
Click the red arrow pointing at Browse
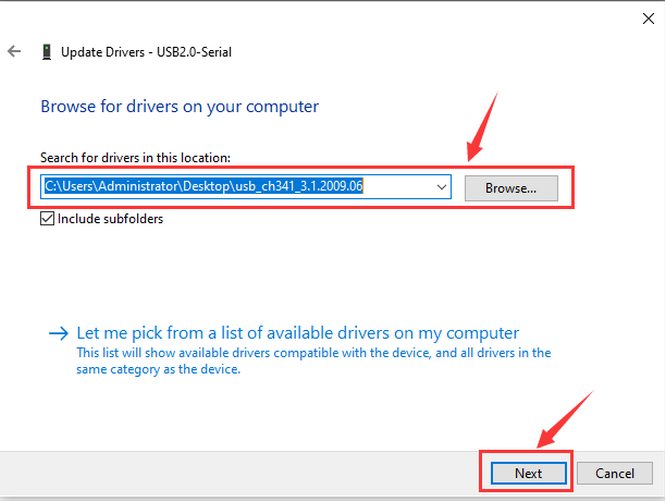[x=482, y=127]
